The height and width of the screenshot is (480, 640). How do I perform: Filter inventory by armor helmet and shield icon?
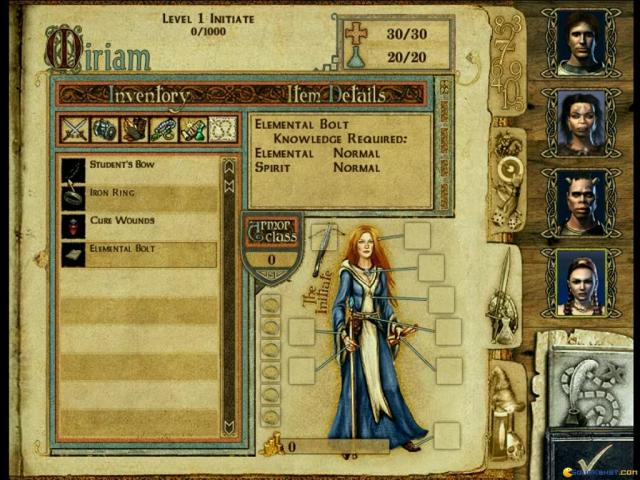tap(104, 129)
